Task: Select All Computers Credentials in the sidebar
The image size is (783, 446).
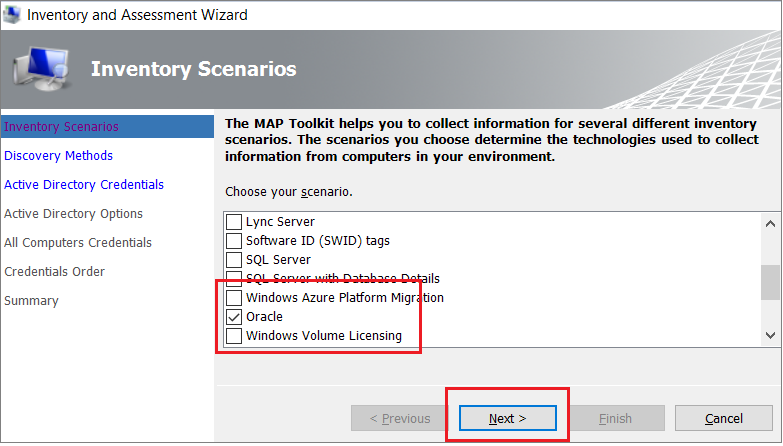Action: point(78,243)
